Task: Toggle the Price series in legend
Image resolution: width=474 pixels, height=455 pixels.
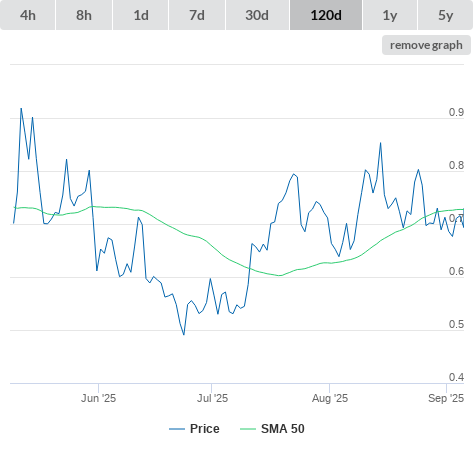Action: tap(194, 429)
